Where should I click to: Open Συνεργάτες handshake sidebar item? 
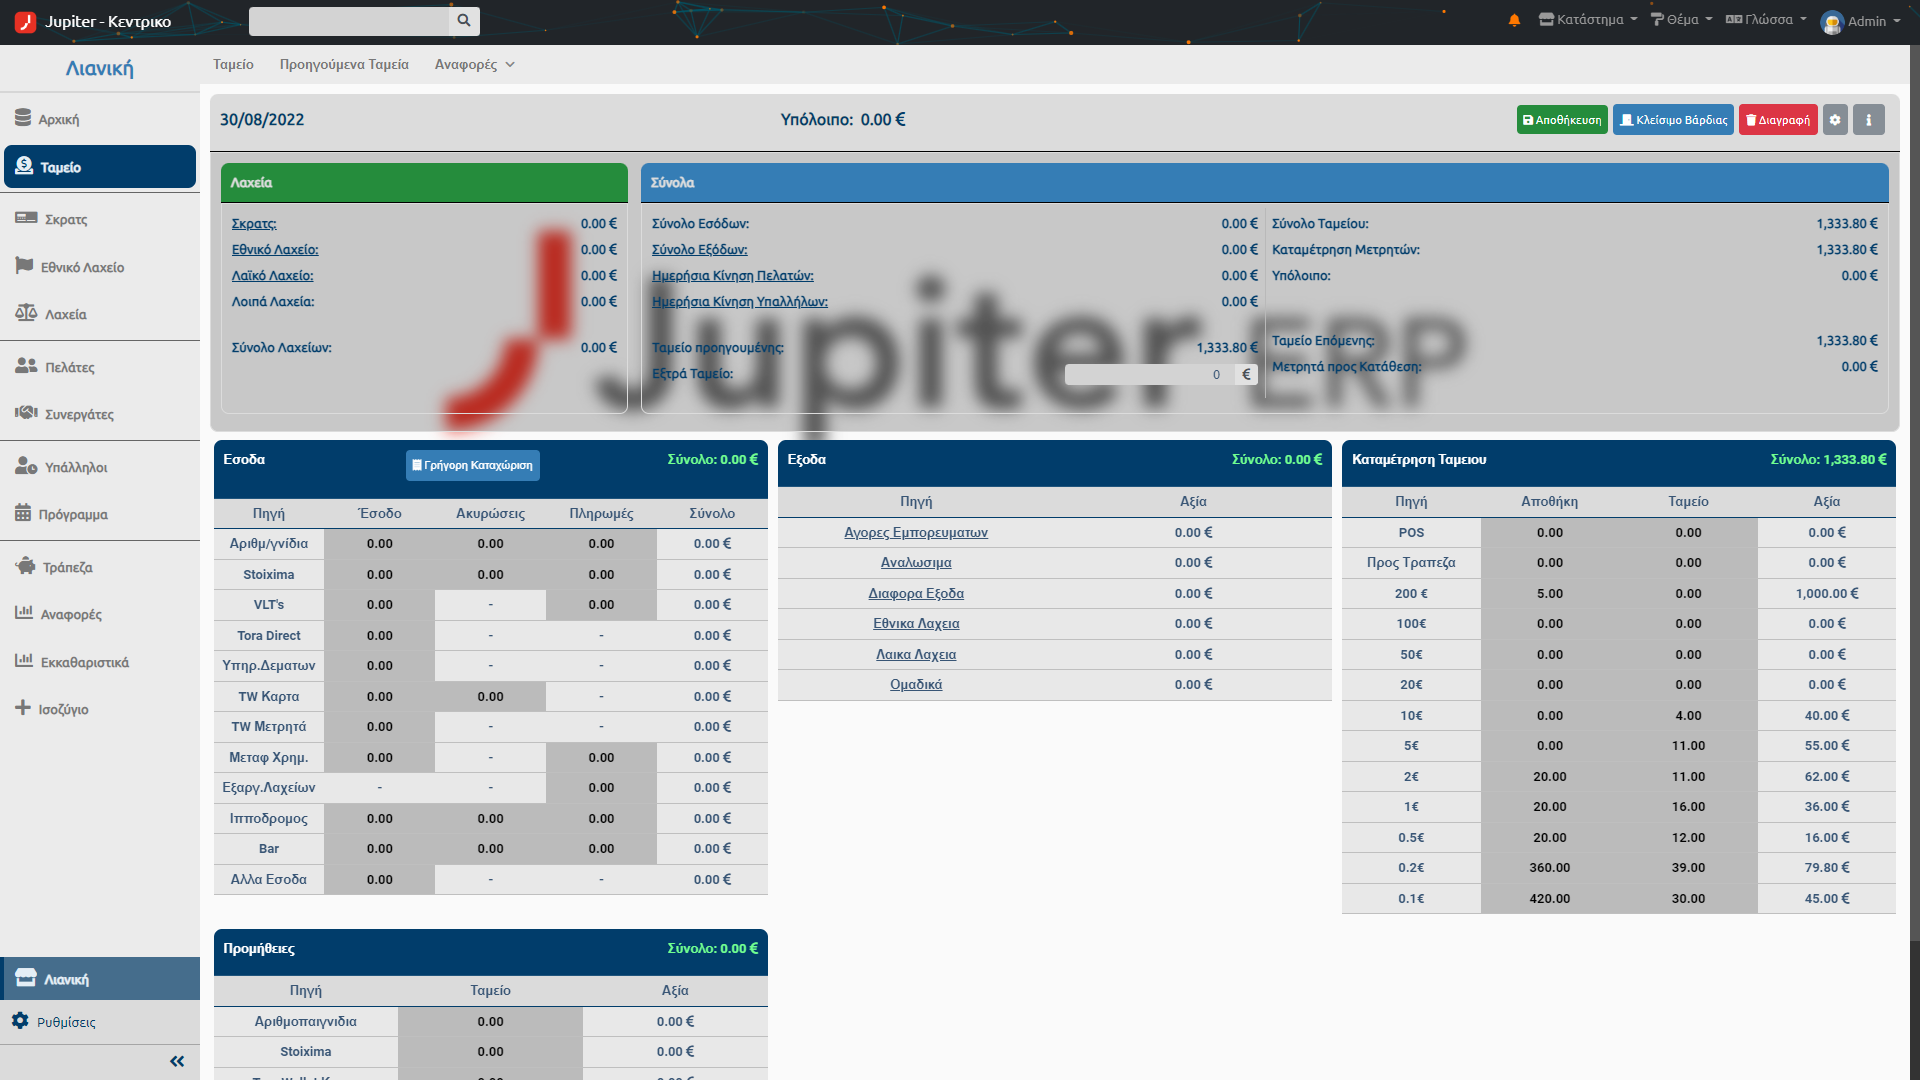(x=100, y=414)
